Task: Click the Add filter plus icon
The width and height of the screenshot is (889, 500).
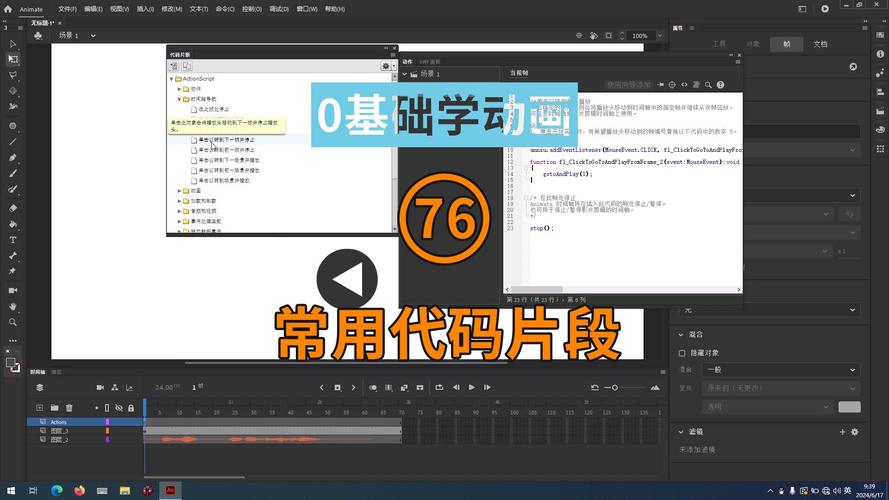Action: [843, 432]
